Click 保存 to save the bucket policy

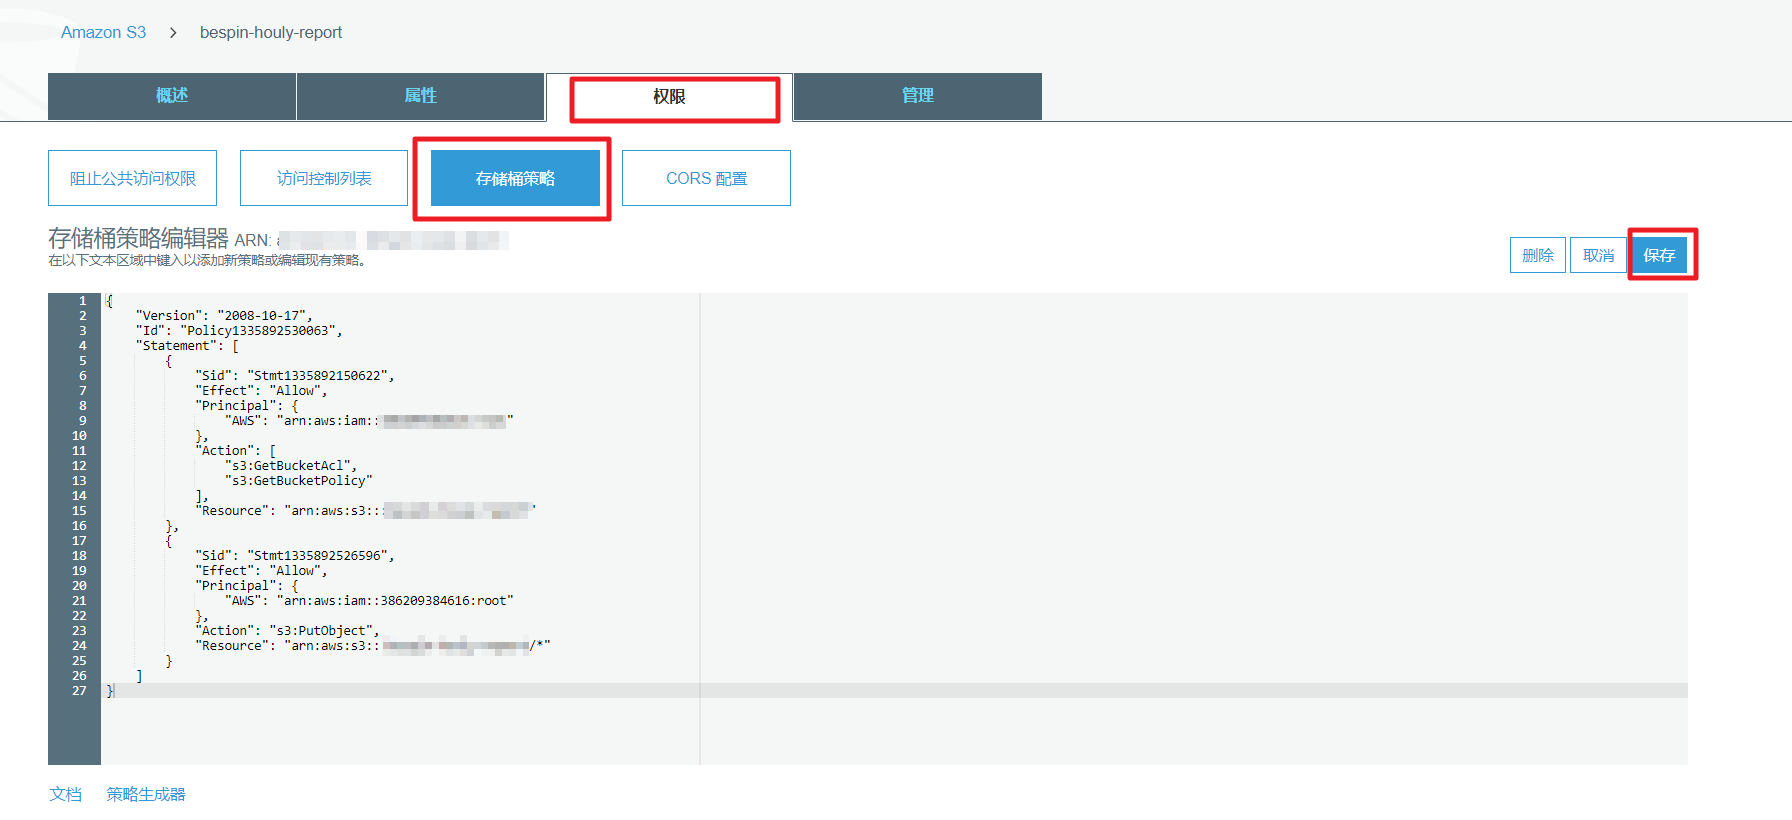pyautogui.click(x=1659, y=255)
